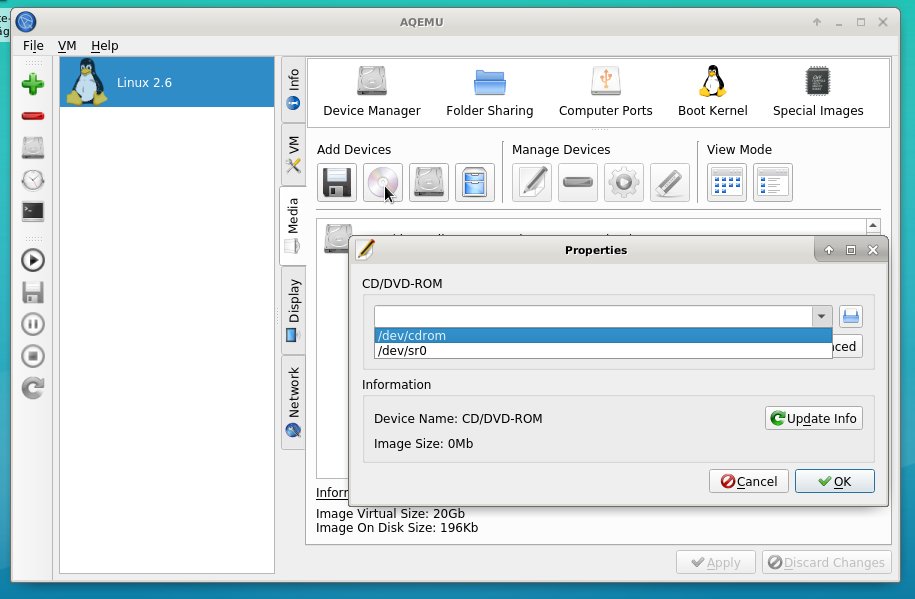
Task: Click the Add Floppy device icon
Action: (x=336, y=183)
